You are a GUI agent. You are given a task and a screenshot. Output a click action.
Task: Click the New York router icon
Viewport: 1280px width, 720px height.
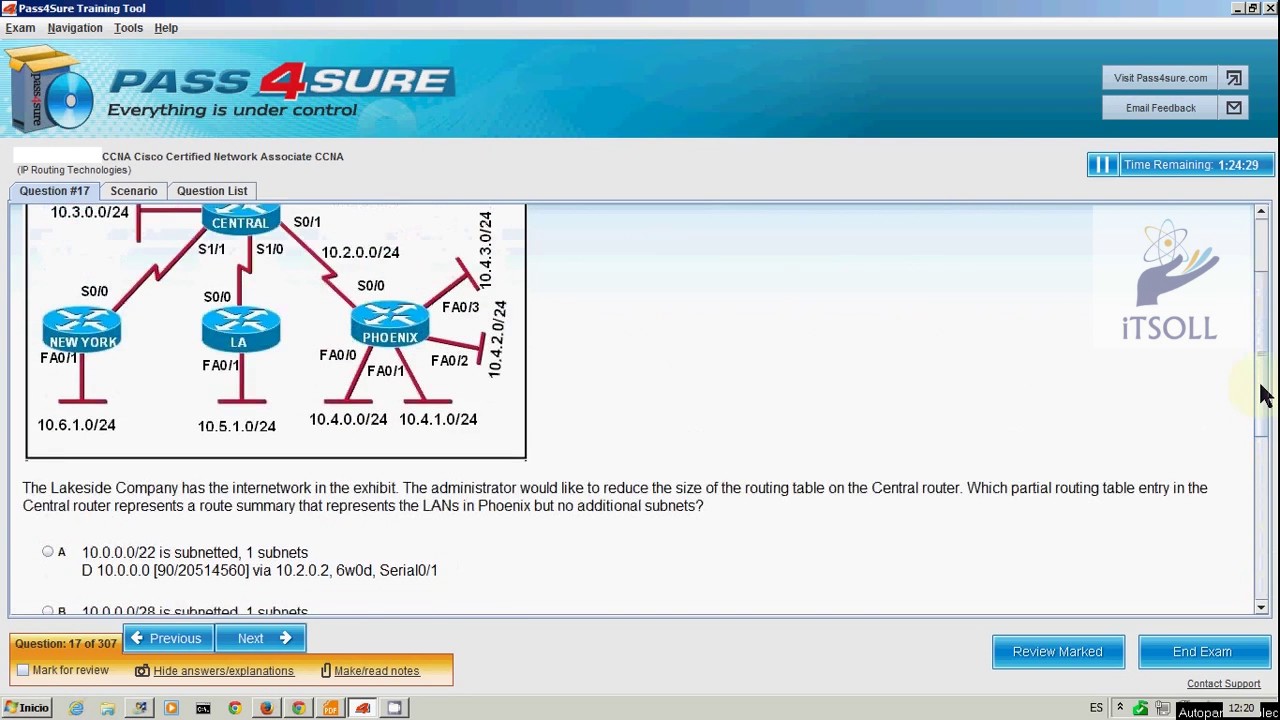pos(82,329)
